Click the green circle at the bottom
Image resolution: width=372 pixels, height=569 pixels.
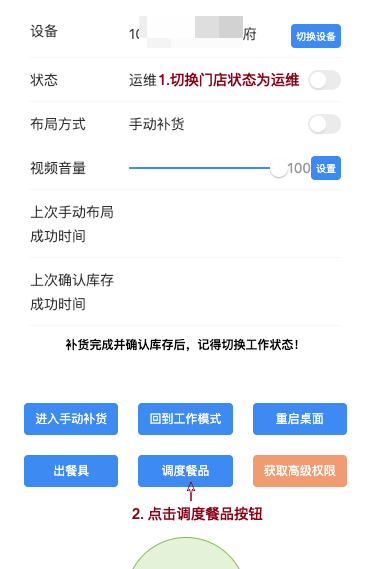(185, 553)
